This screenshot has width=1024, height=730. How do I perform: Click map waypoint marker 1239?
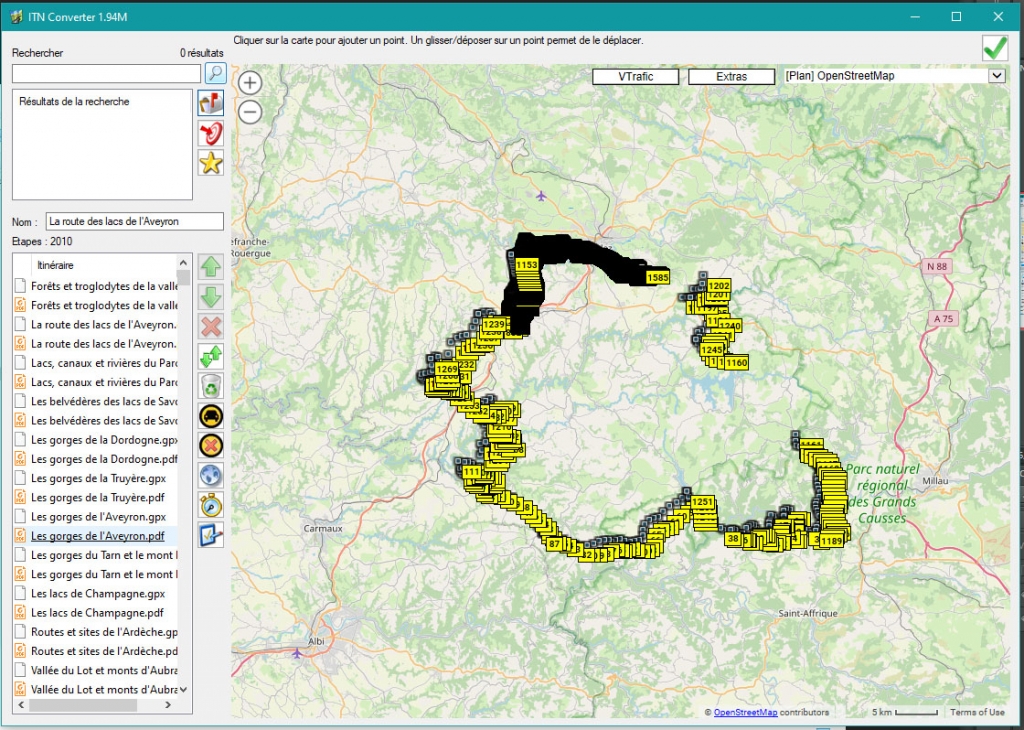point(494,325)
